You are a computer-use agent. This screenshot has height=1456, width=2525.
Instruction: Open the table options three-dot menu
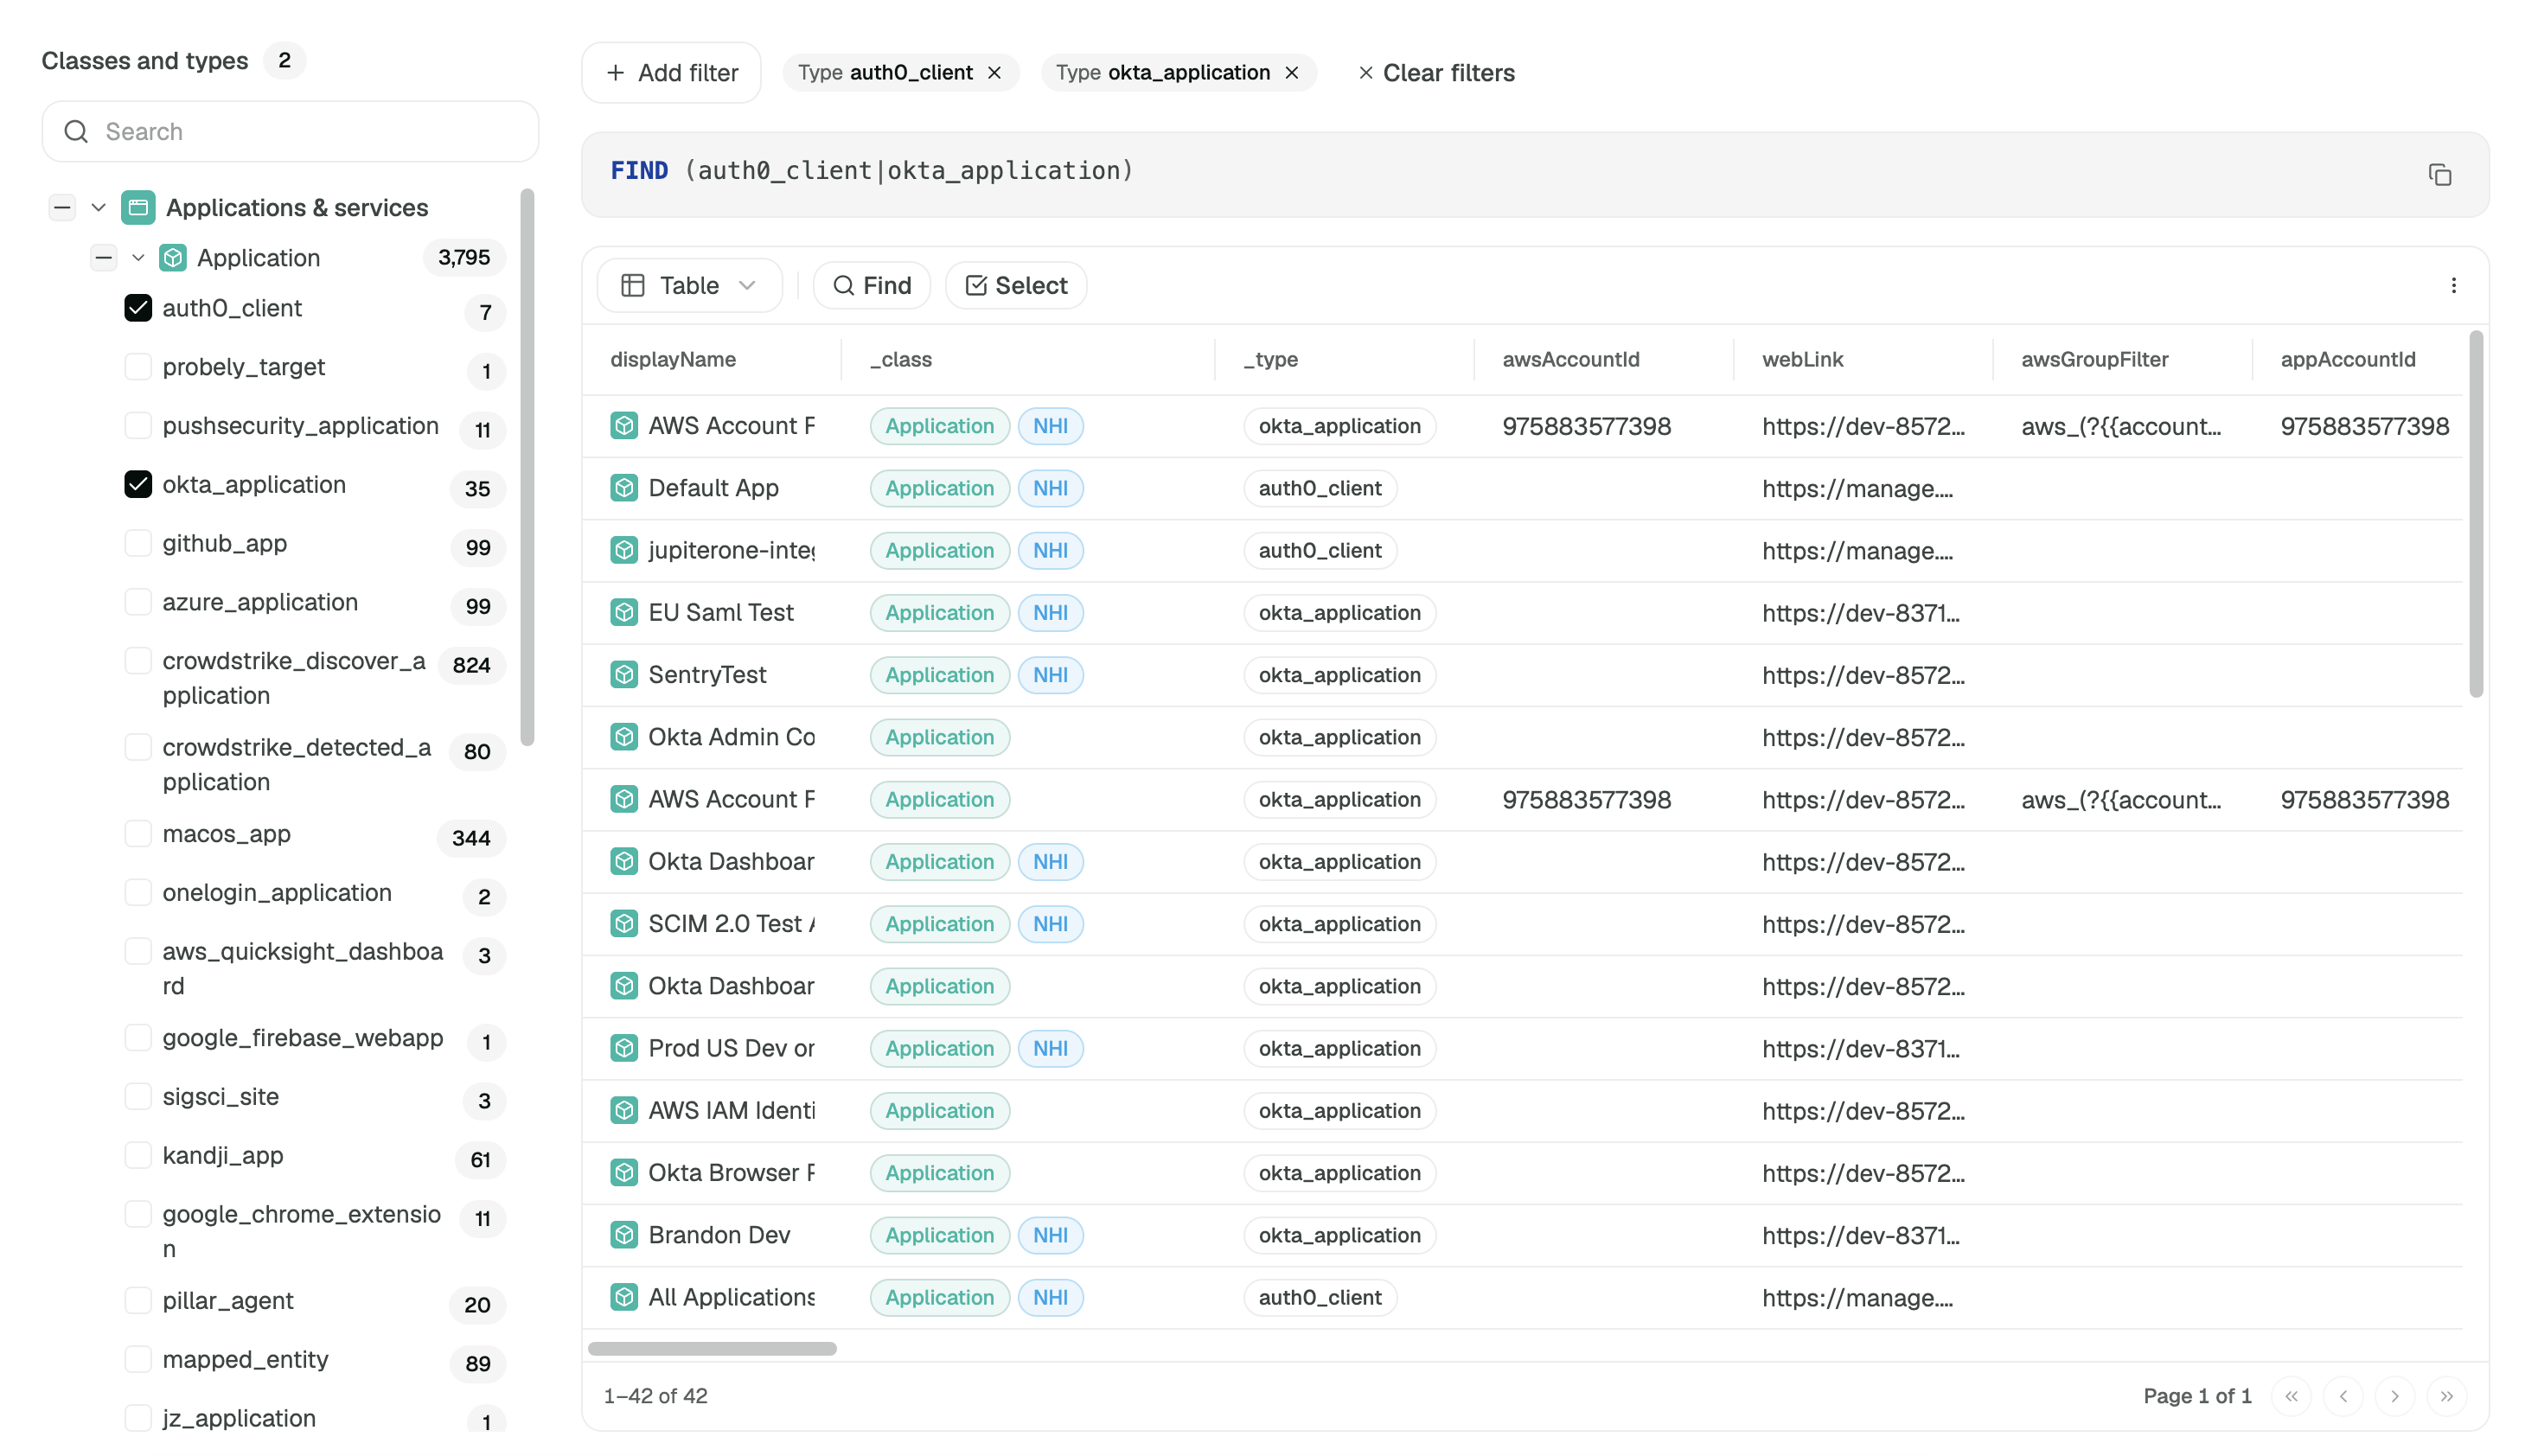point(2453,286)
